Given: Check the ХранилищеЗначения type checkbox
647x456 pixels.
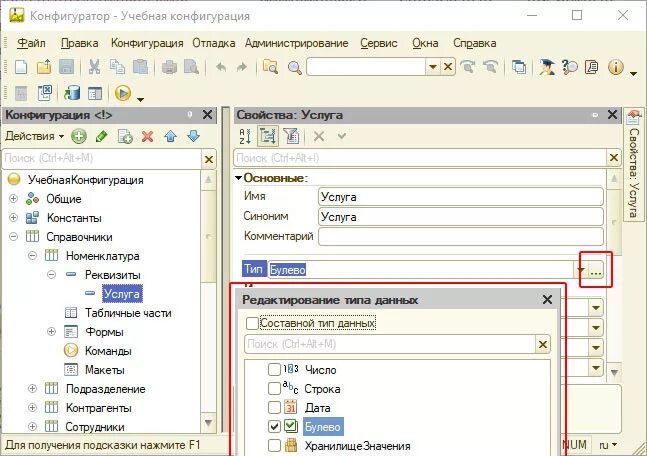Looking at the screenshot, I should click(x=274, y=446).
